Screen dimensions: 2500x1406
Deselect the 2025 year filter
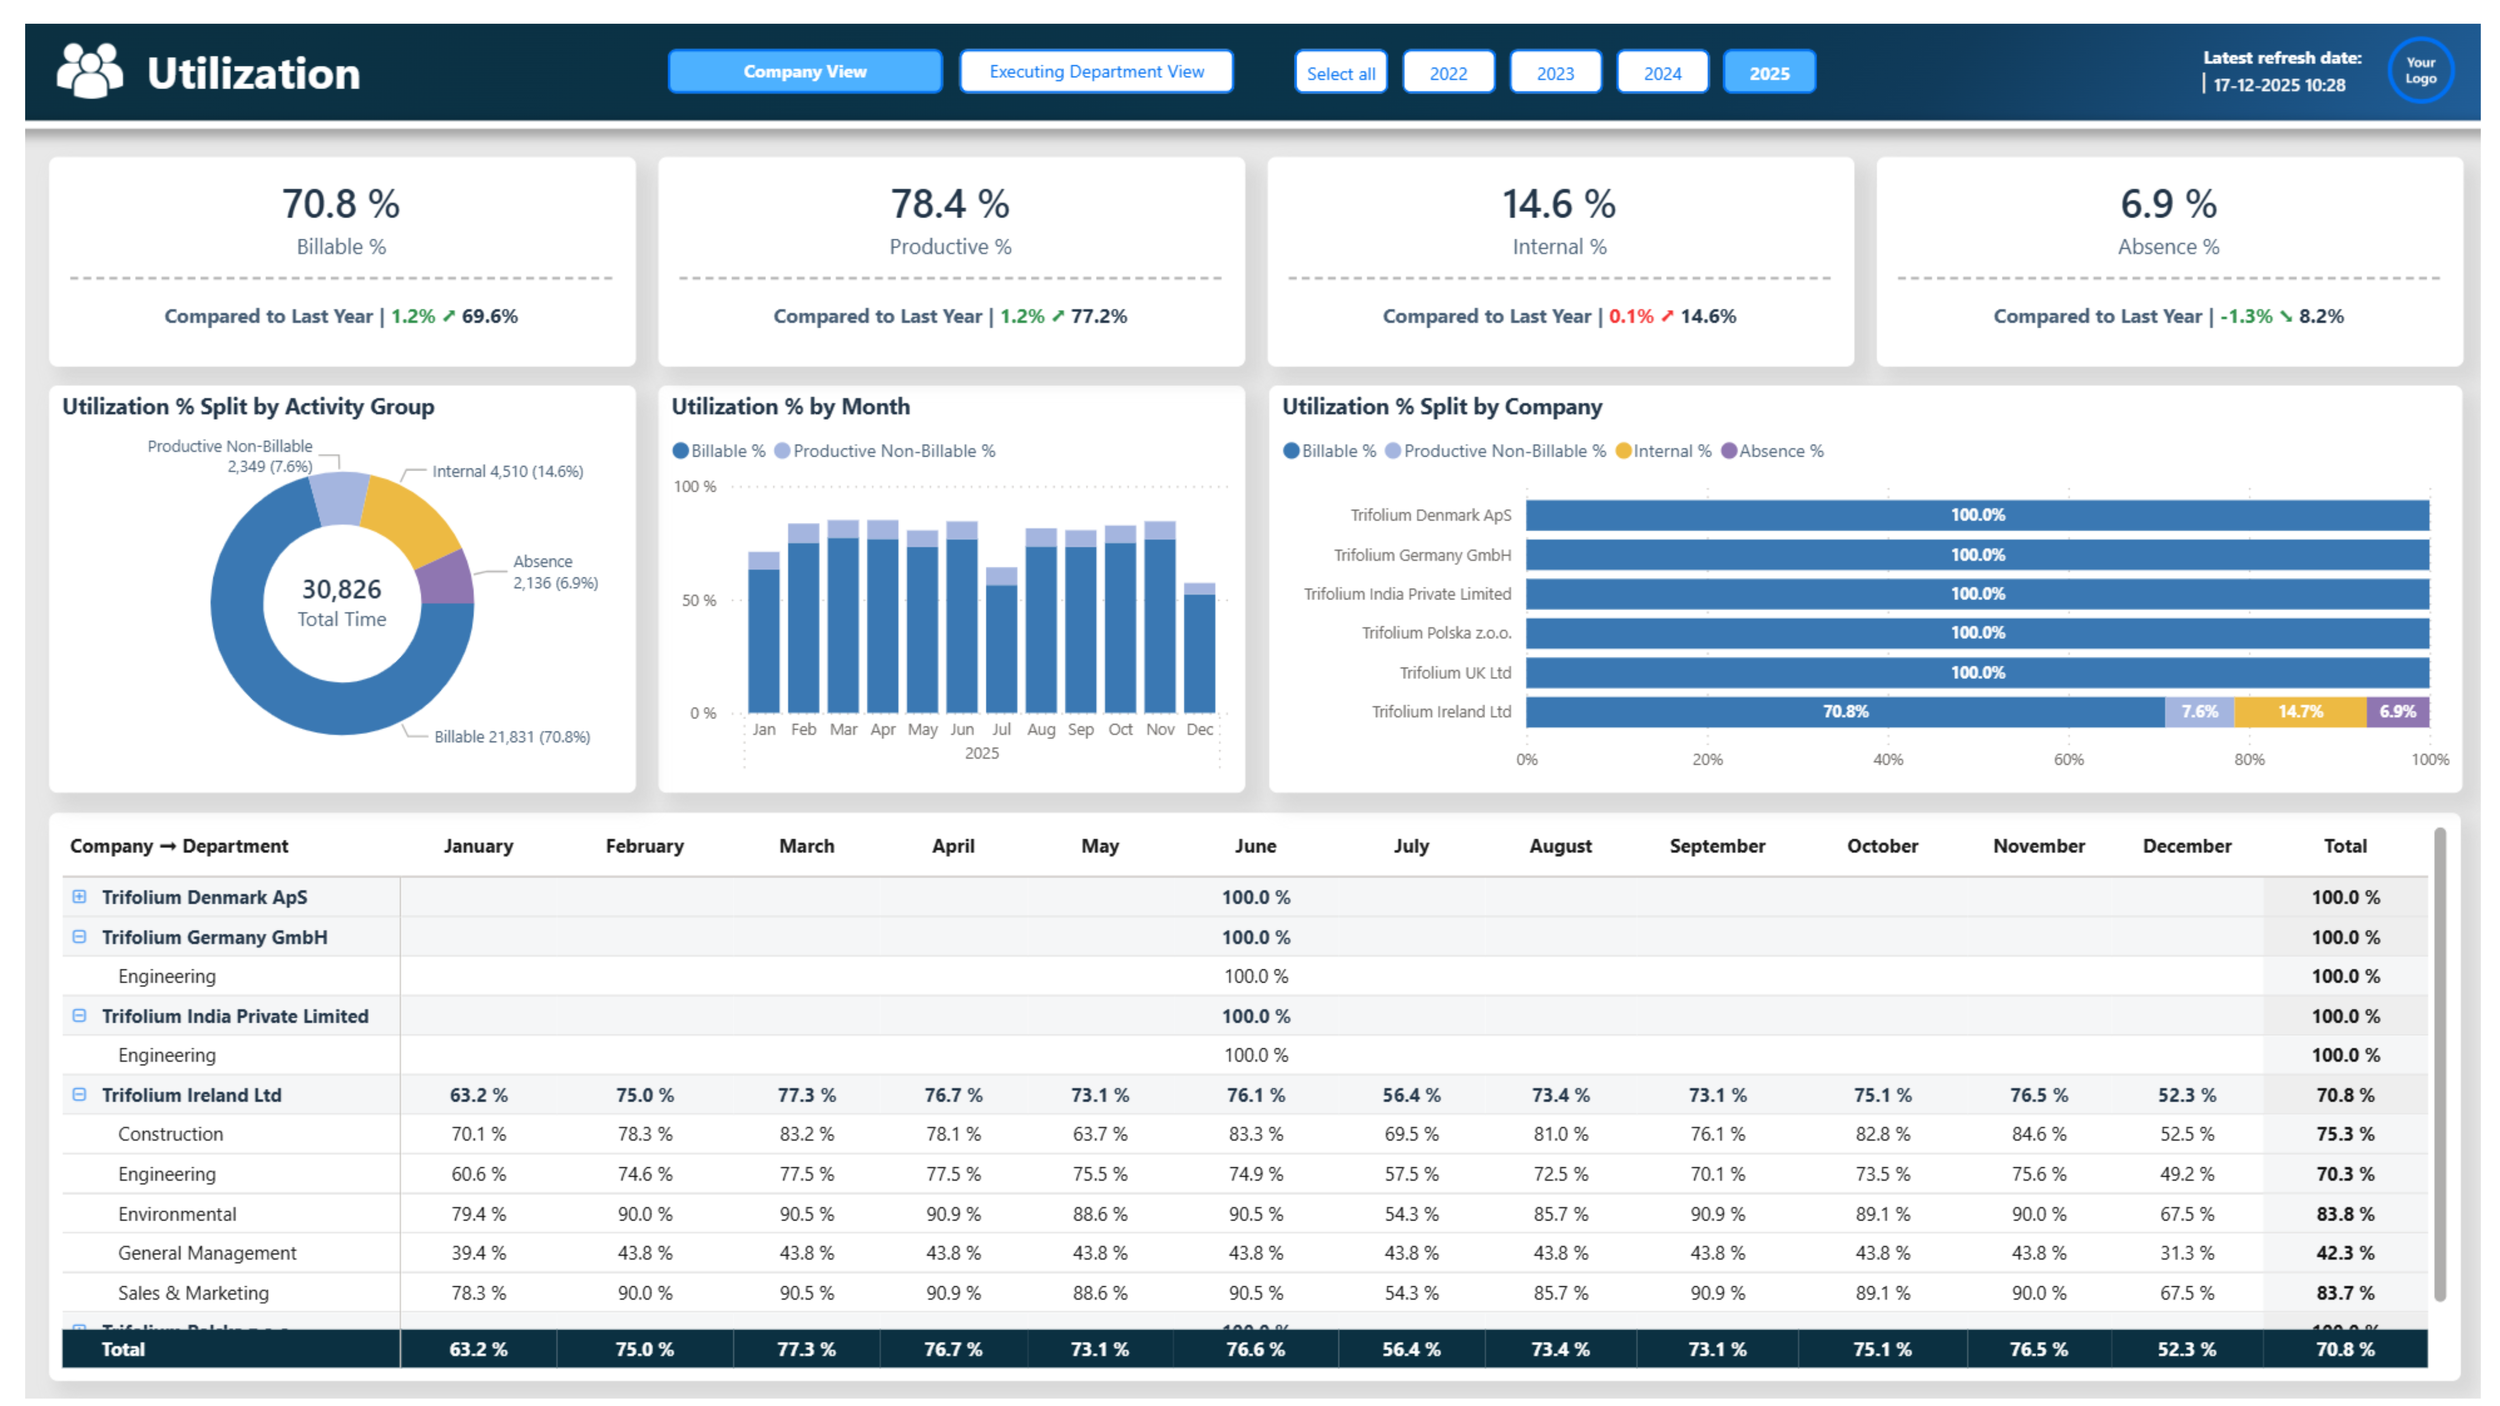pyautogui.click(x=1768, y=73)
